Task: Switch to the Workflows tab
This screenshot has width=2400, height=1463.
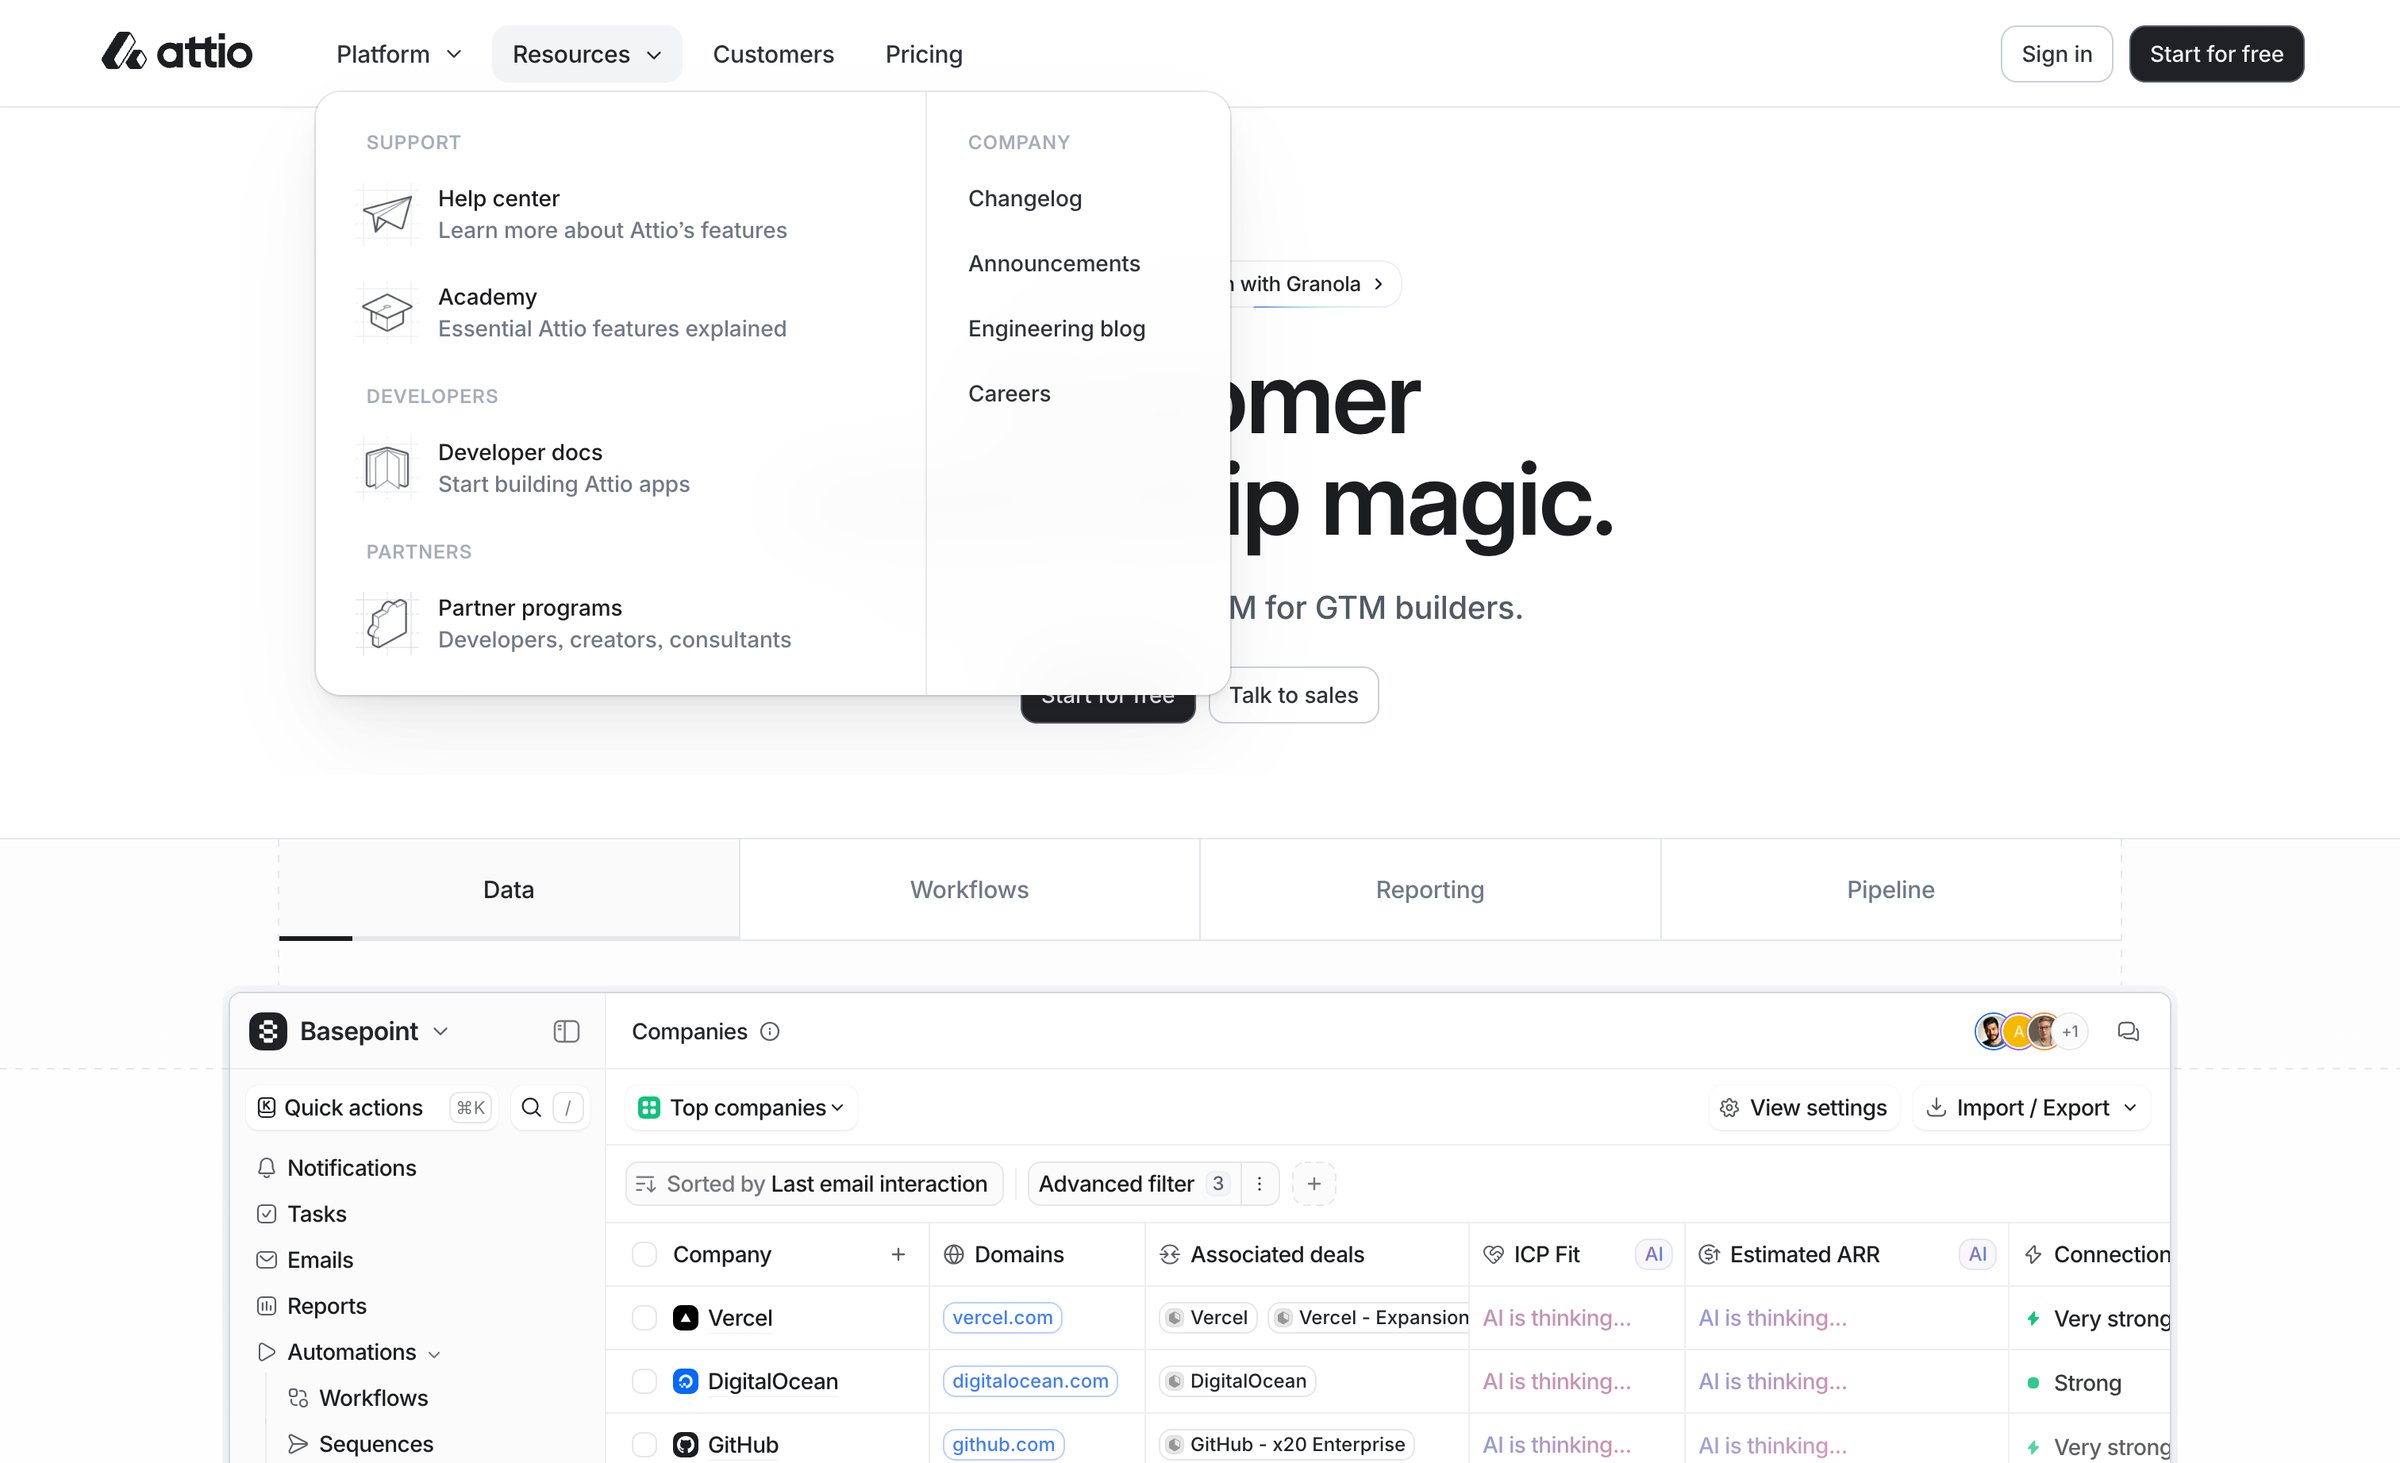Action: click(x=969, y=889)
